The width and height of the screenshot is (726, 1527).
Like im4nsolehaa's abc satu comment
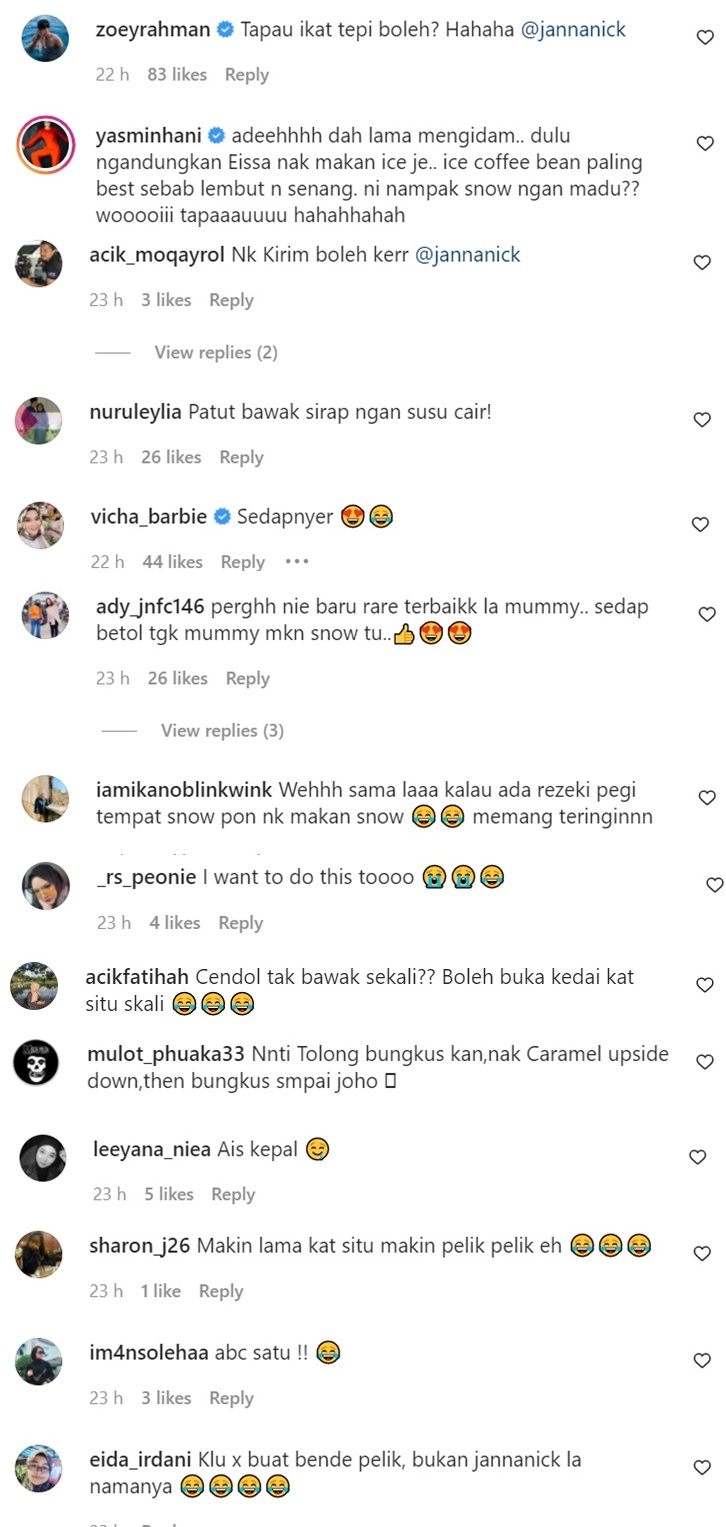(702, 1361)
